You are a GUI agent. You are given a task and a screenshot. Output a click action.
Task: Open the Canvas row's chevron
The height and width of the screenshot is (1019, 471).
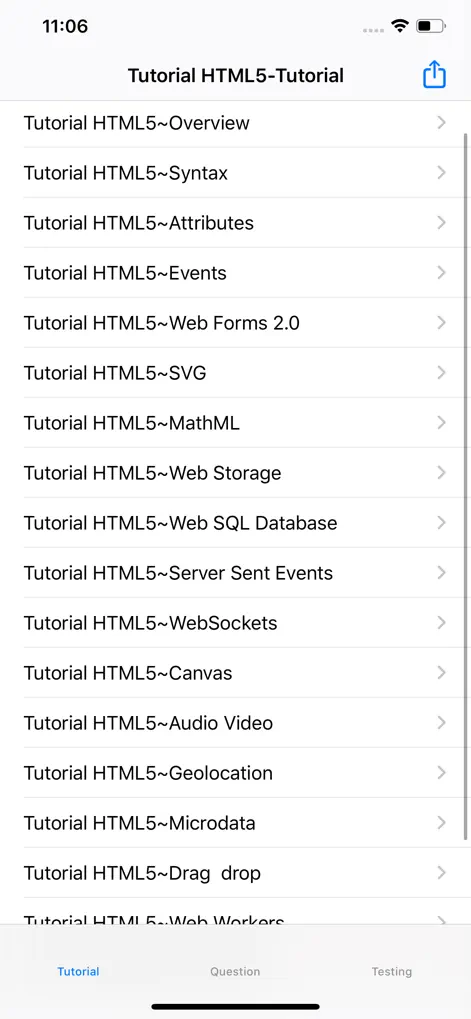tap(442, 673)
